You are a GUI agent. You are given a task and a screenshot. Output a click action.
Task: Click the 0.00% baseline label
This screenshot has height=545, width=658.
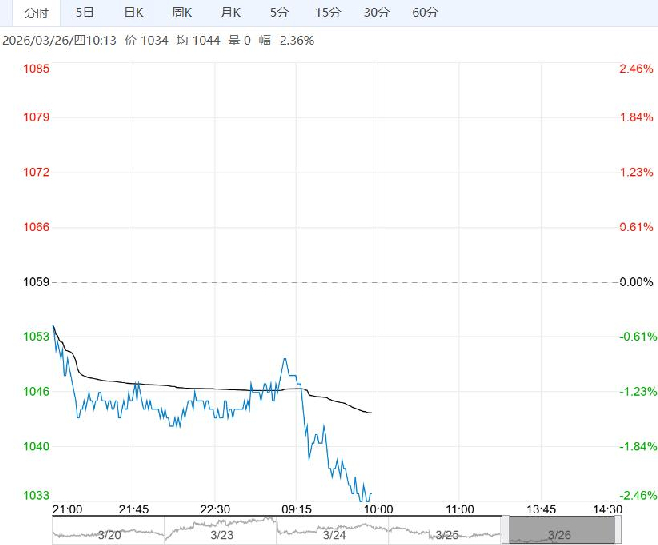pyautogui.click(x=636, y=282)
